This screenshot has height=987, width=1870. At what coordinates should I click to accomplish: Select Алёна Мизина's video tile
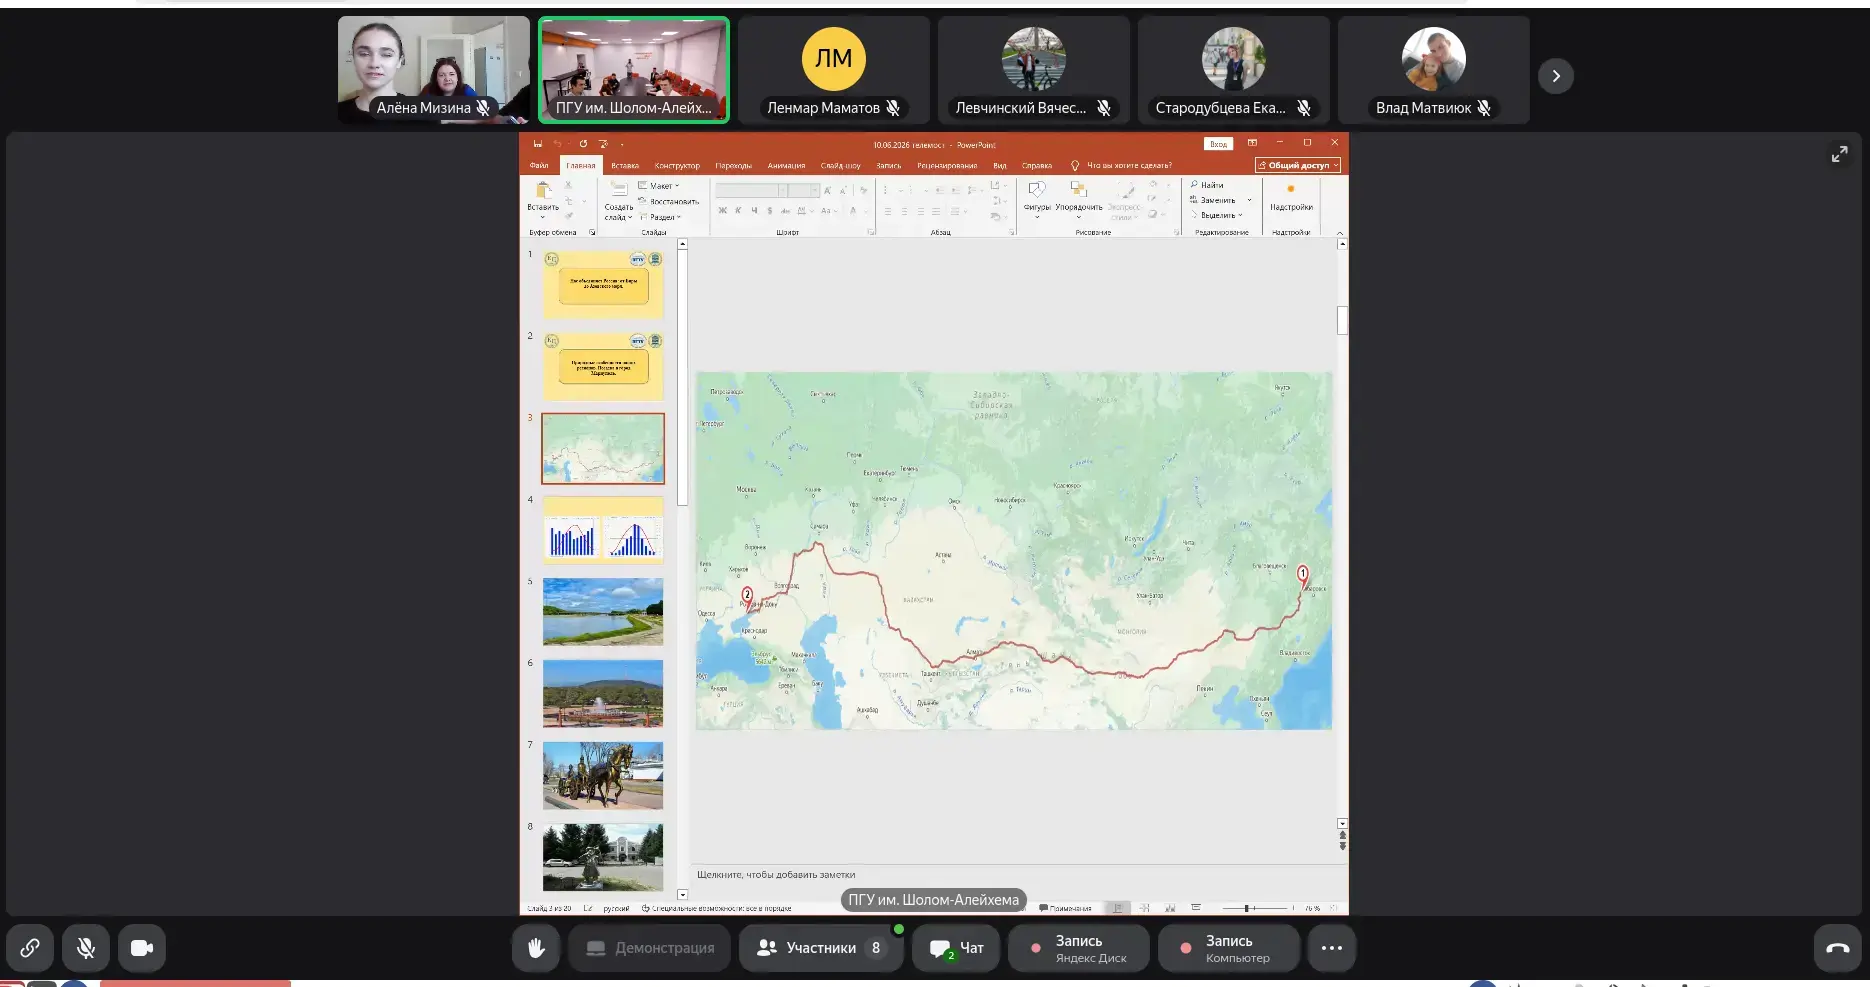(x=434, y=70)
